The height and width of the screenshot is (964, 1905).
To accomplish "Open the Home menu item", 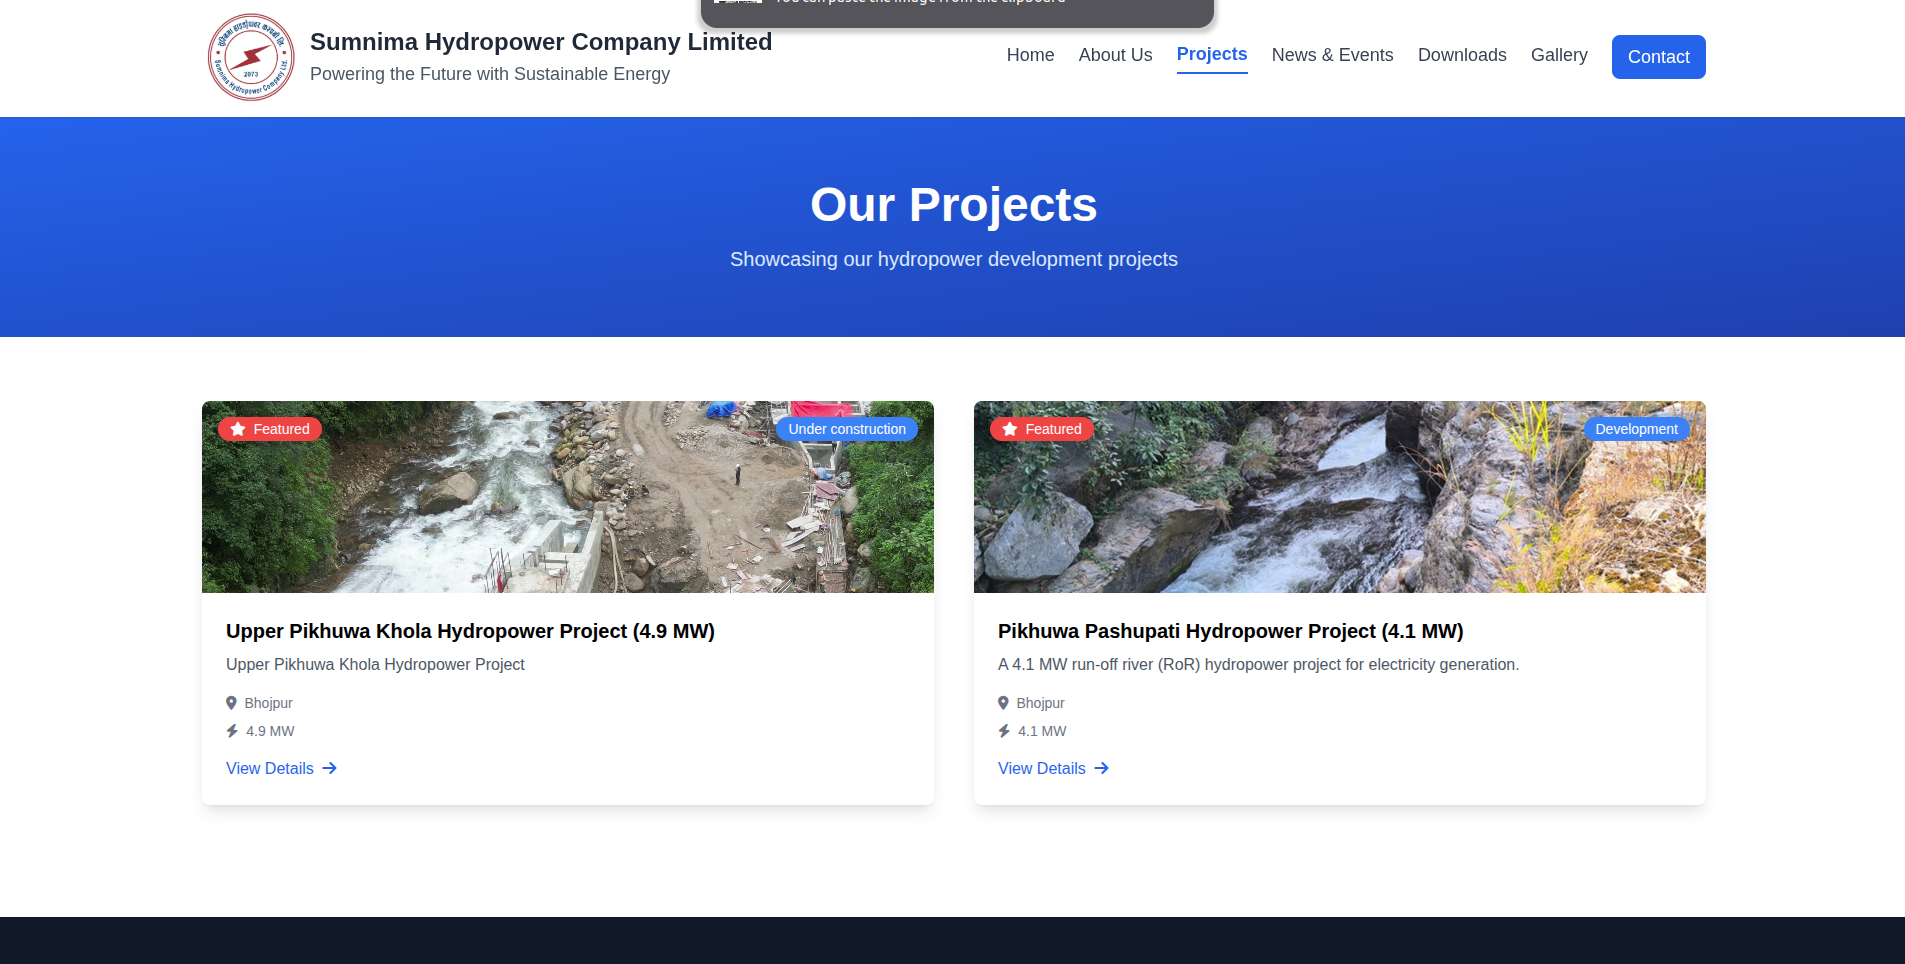I will tap(1030, 55).
